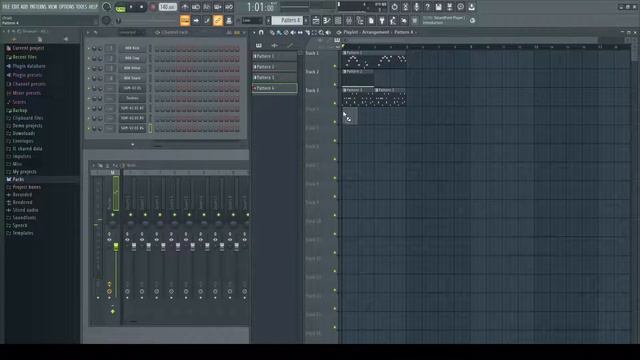Click the 808 Snare channel button
640x360 pixels.
point(132,78)
